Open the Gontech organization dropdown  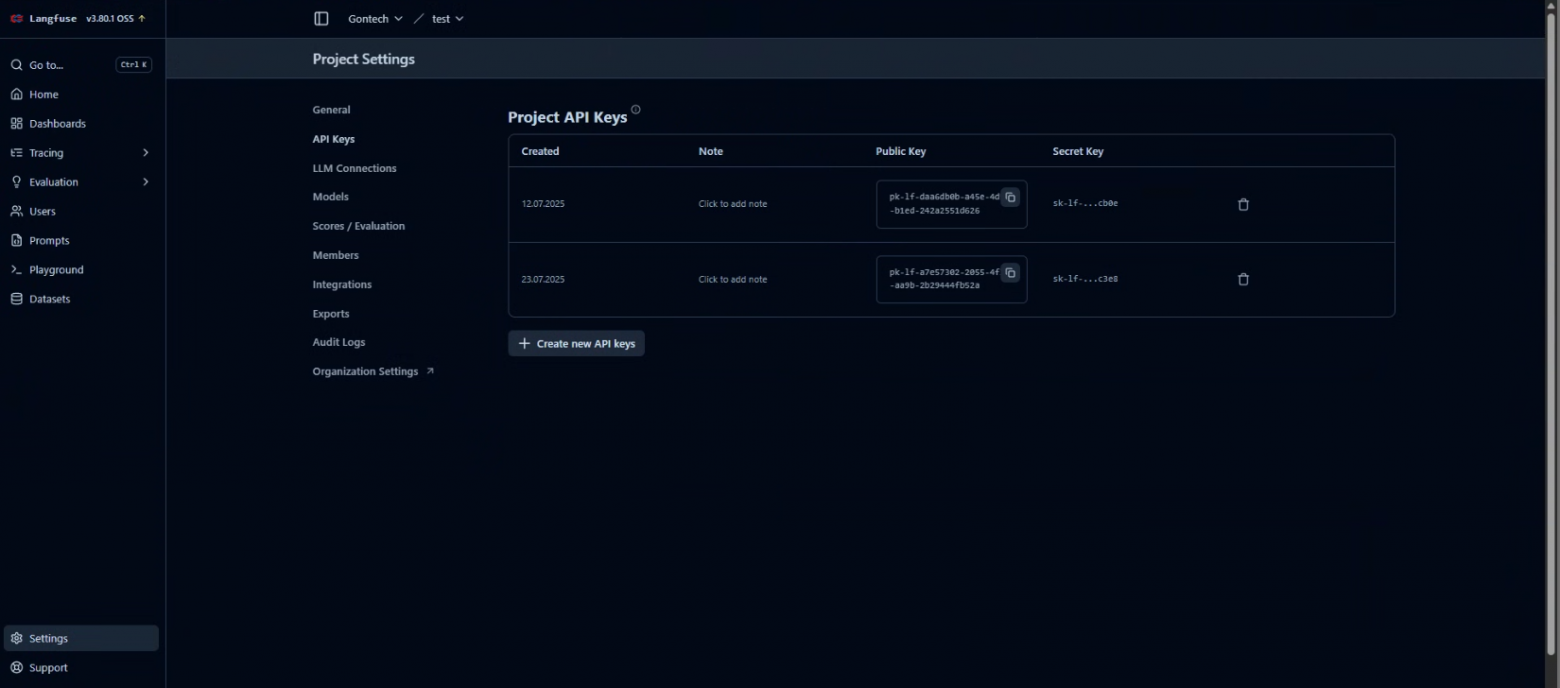tap(375, 19)
